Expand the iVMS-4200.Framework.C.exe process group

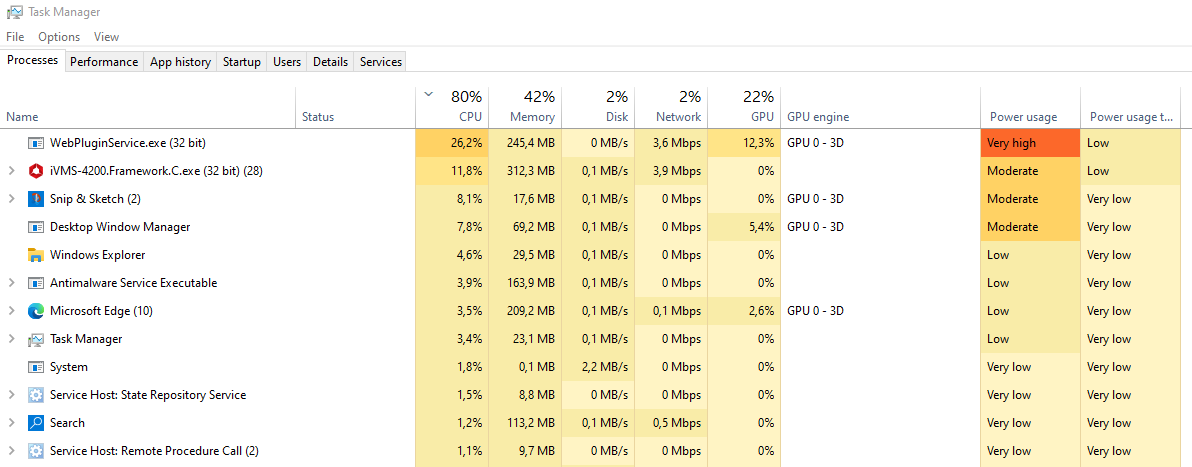[12, 171]
